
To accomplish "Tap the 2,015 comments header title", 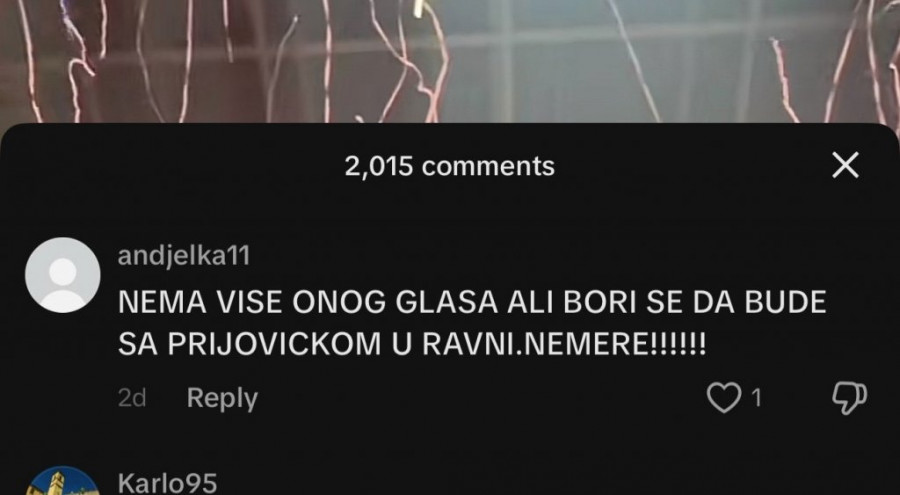I will click(449, 166).
